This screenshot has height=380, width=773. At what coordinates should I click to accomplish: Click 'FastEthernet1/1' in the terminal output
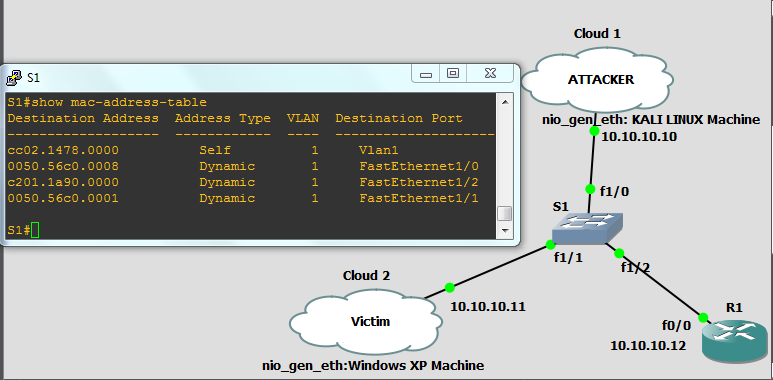419,198
